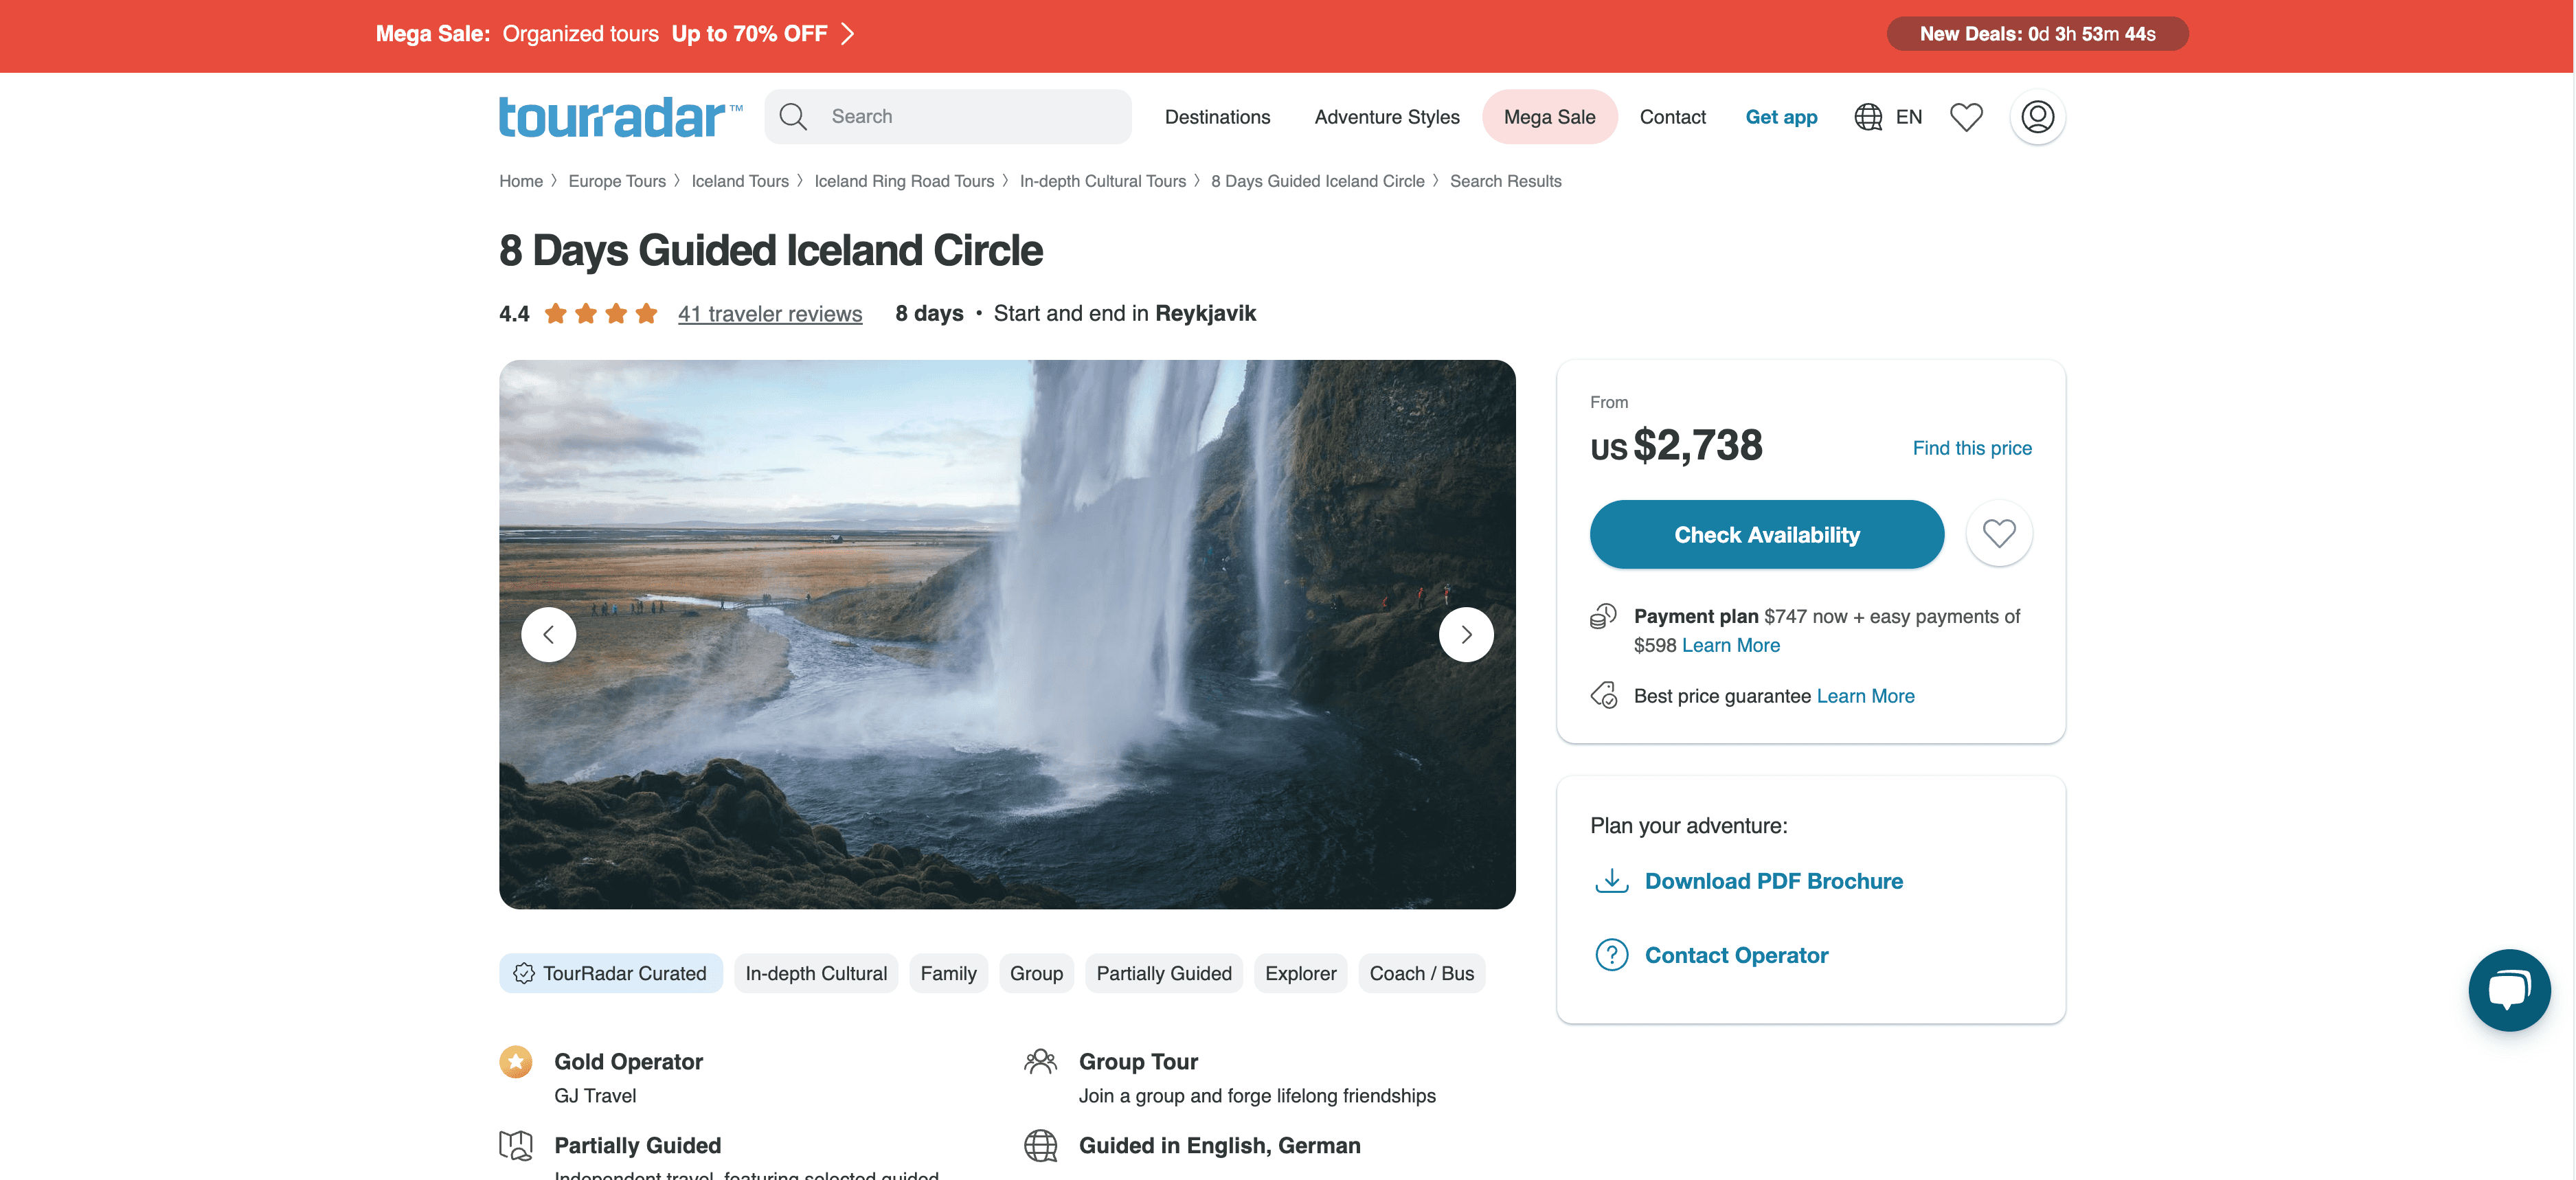Open the live chat bubble
The width and height of the screenshot is (2576, 1180).
click(x=2508, y=990)
